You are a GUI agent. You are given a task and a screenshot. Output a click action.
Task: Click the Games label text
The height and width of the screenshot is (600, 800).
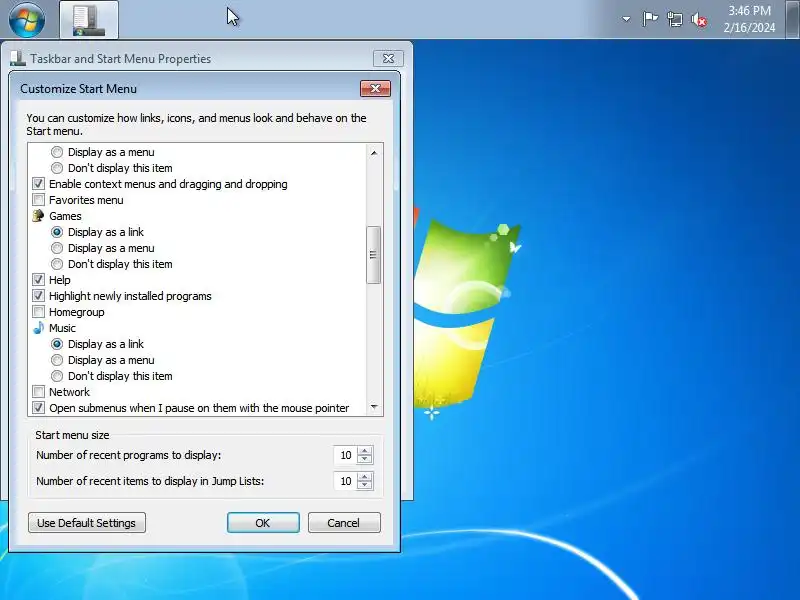tap(65, 216)
